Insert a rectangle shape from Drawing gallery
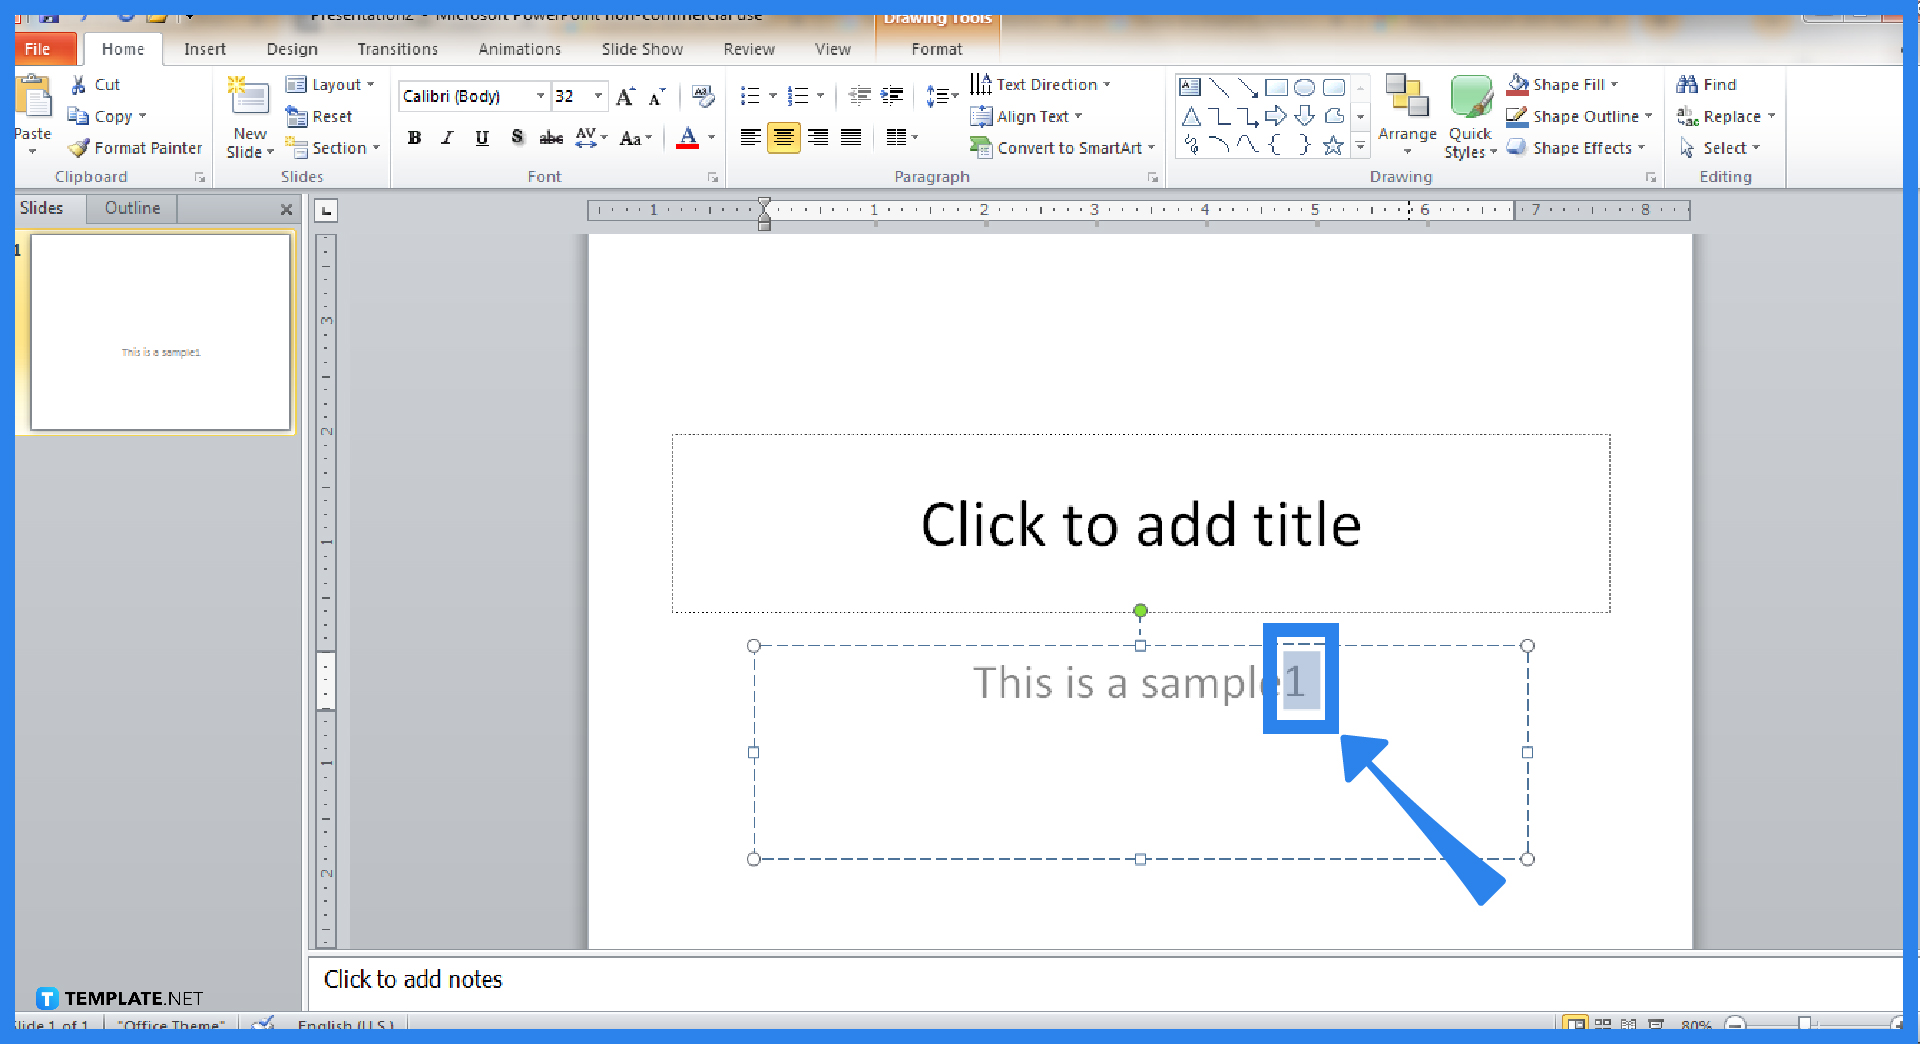The width and height of the screenshot is (1920, 1044). (x=1277, y=87)
